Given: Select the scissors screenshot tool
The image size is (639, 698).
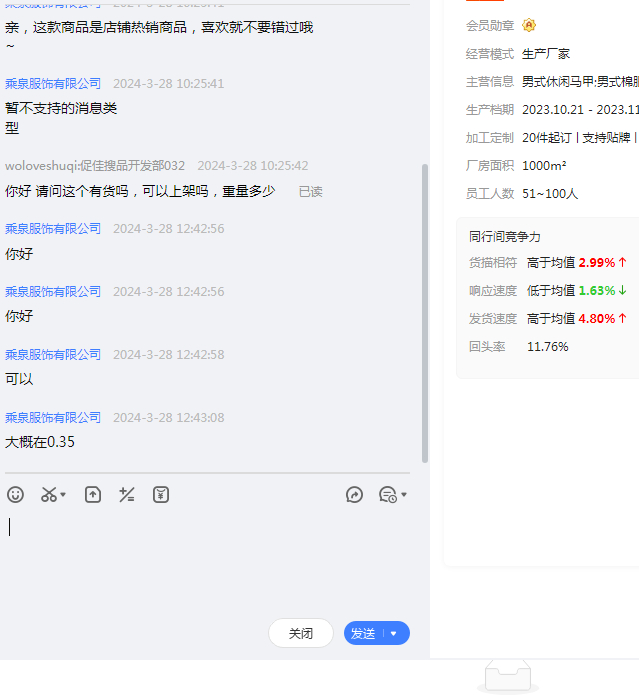Looking at the screenshot, I should coord(49,495).
